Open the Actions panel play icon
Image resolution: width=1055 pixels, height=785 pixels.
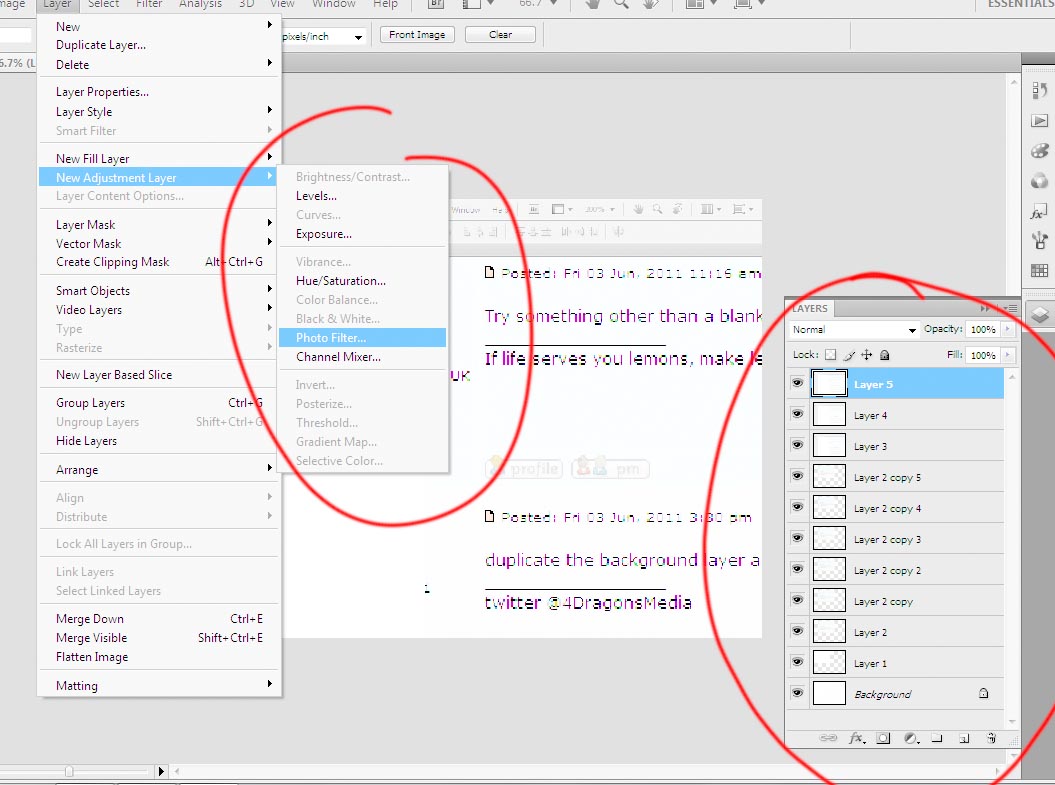(x=1039, y=122)
